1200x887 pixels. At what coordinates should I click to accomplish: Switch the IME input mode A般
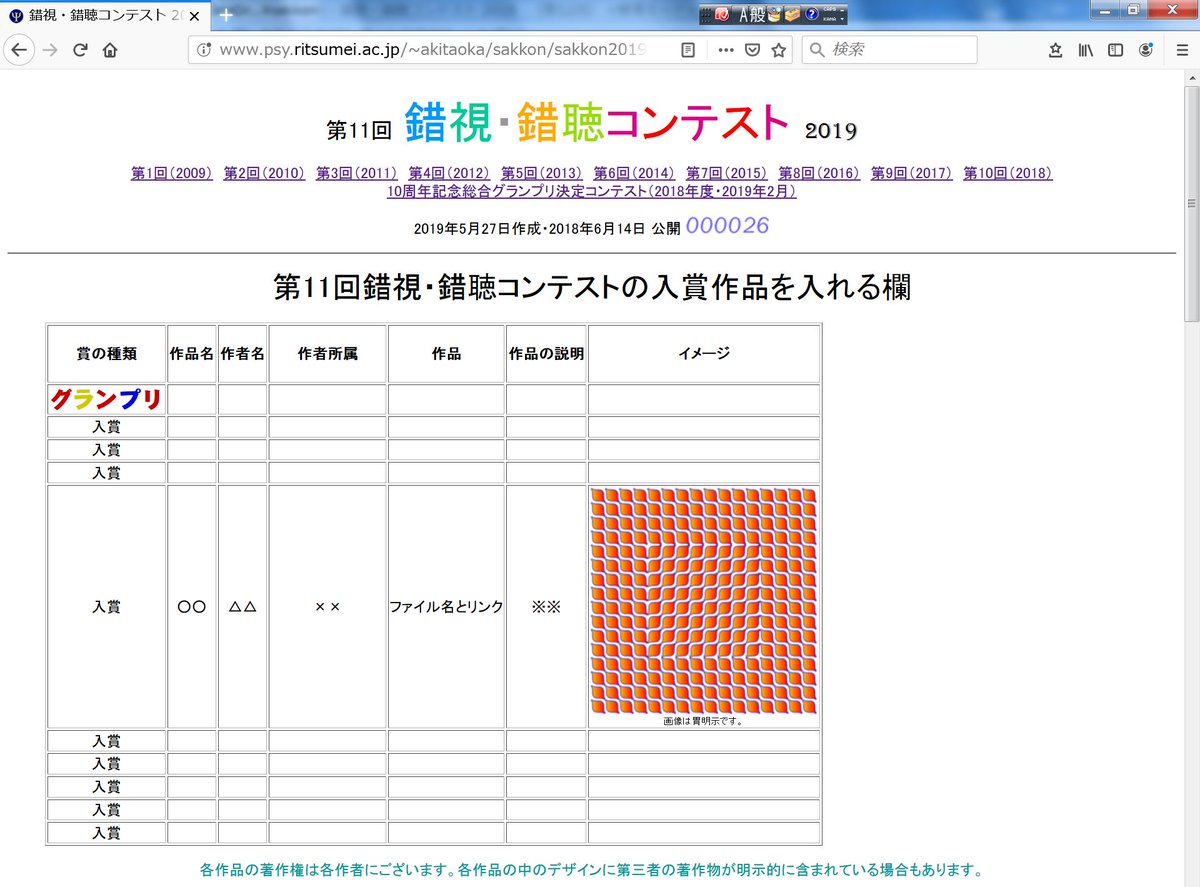(750, 15)
